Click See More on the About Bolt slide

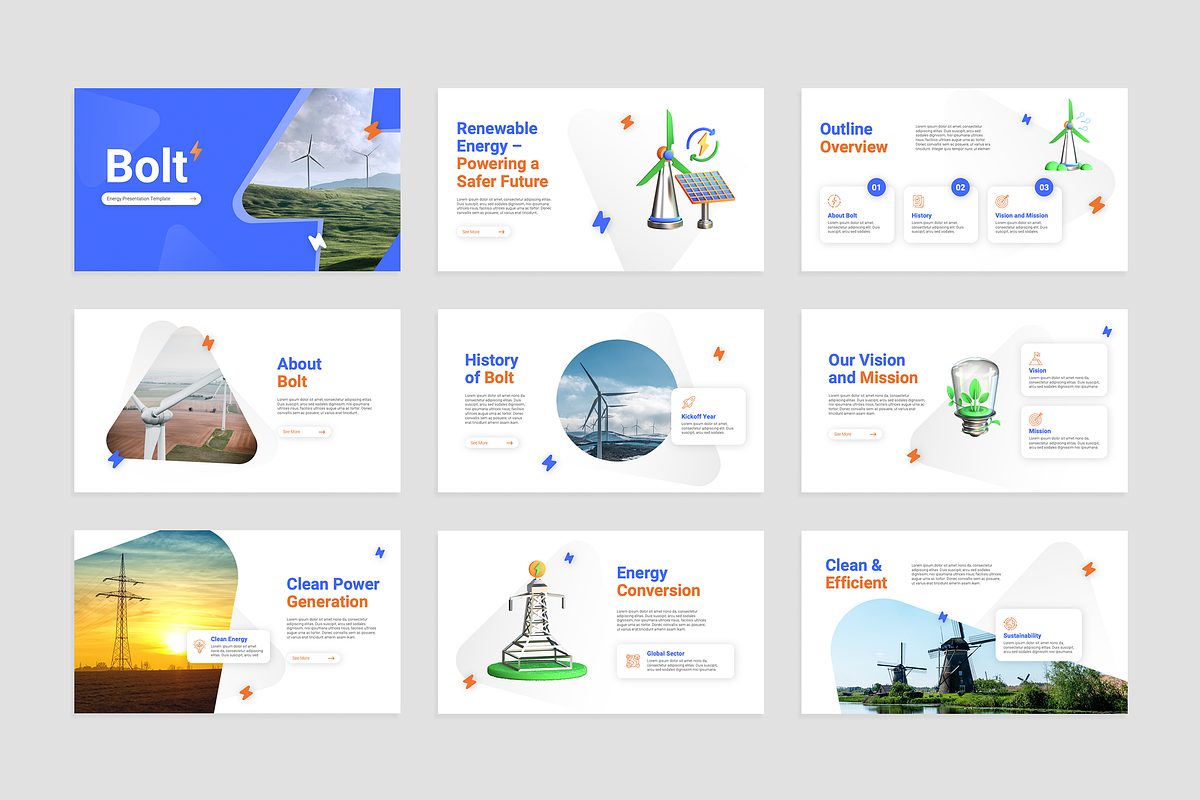[x=304, y=432]
